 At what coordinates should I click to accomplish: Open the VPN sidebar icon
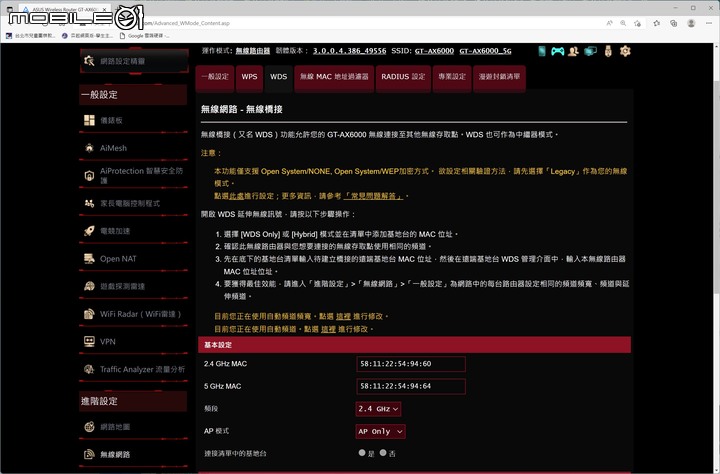pos(89,341)
